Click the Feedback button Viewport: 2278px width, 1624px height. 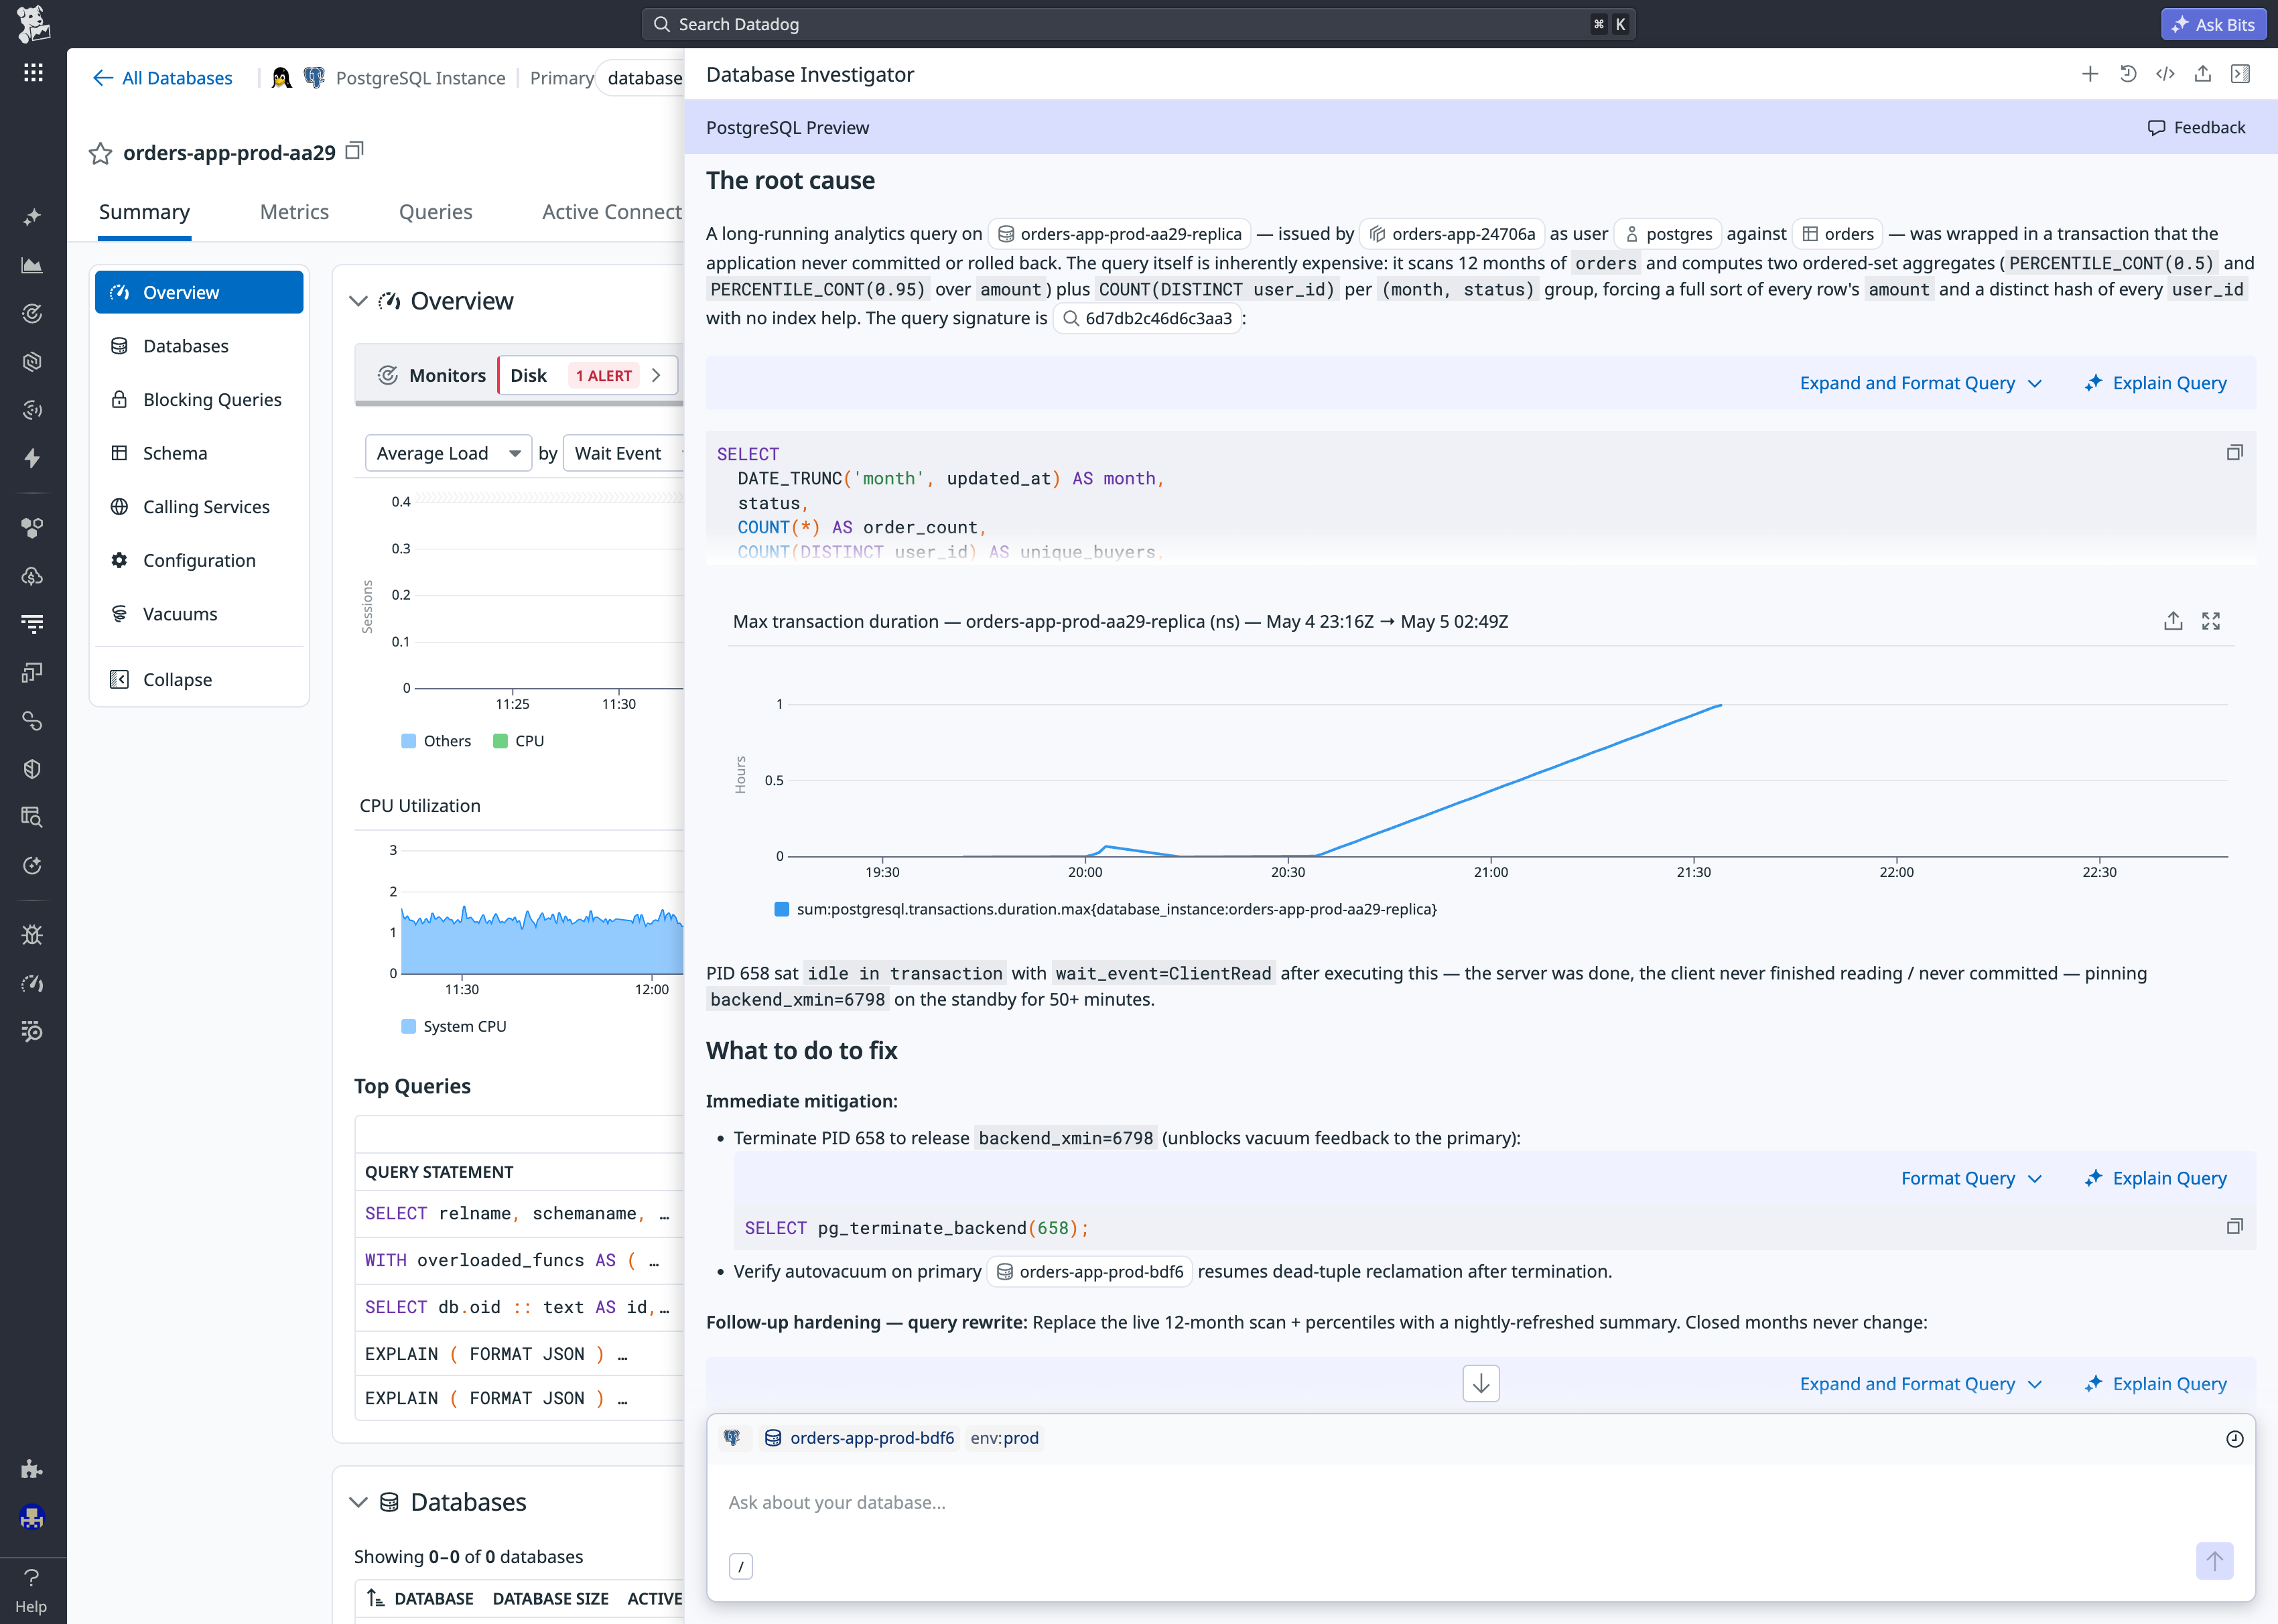pyautogui.click(x=2196, y=127)
